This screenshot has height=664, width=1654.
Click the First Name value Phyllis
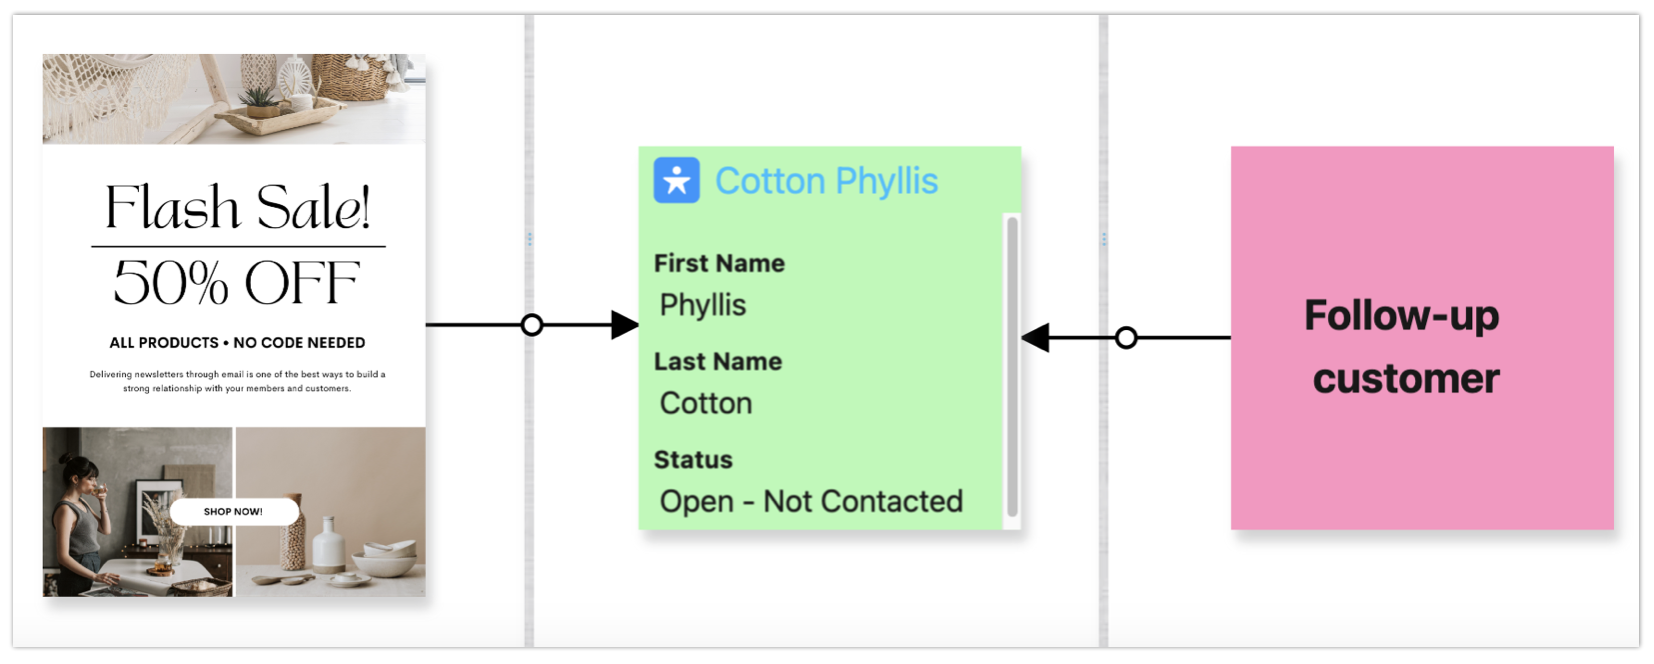[703, 305]
